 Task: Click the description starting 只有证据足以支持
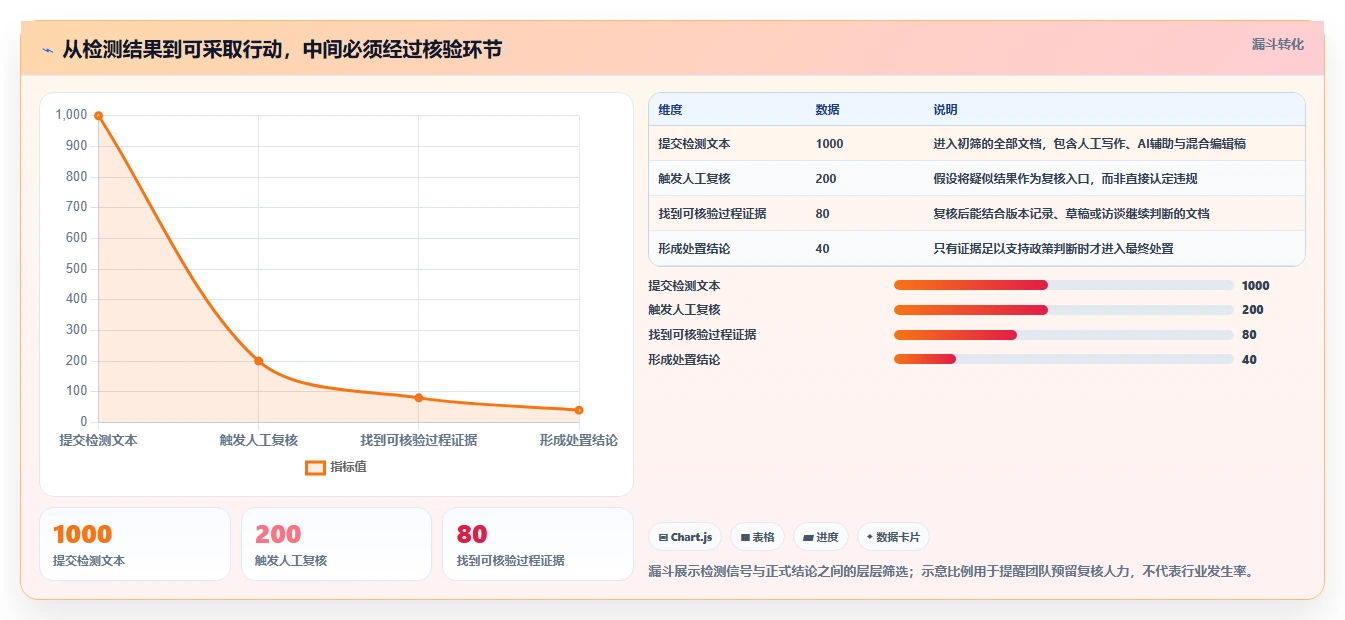pyautogui.click(x=1053, y=249)
